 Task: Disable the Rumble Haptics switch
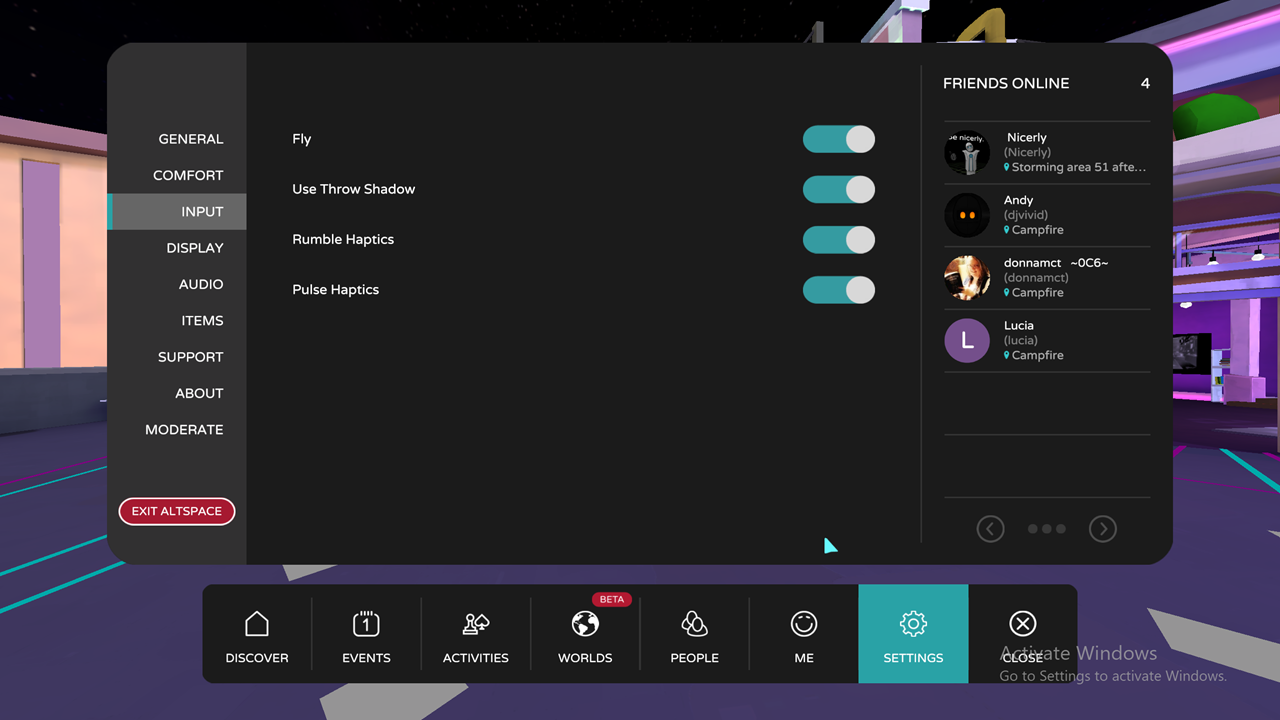click(839, 240)
